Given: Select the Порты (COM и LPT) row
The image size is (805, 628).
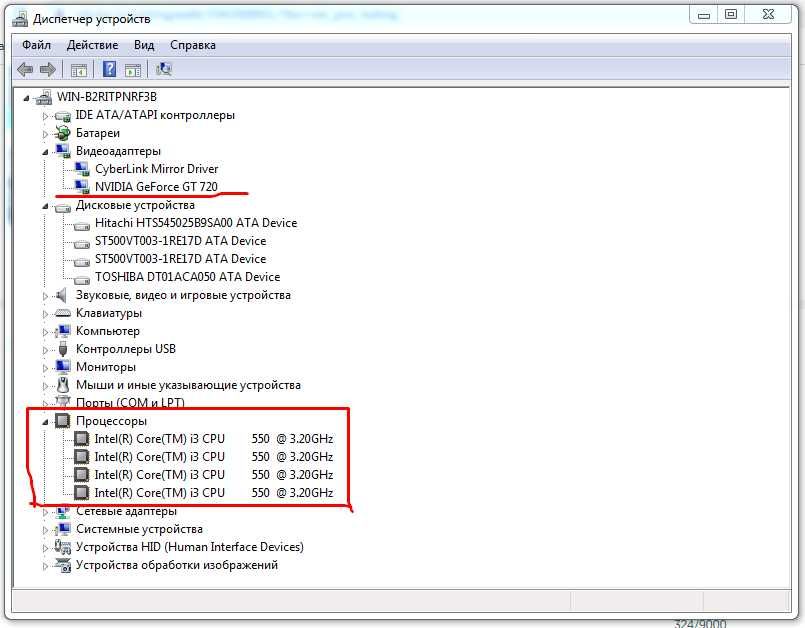Looking at the screenshot, I should click(130, 403).
